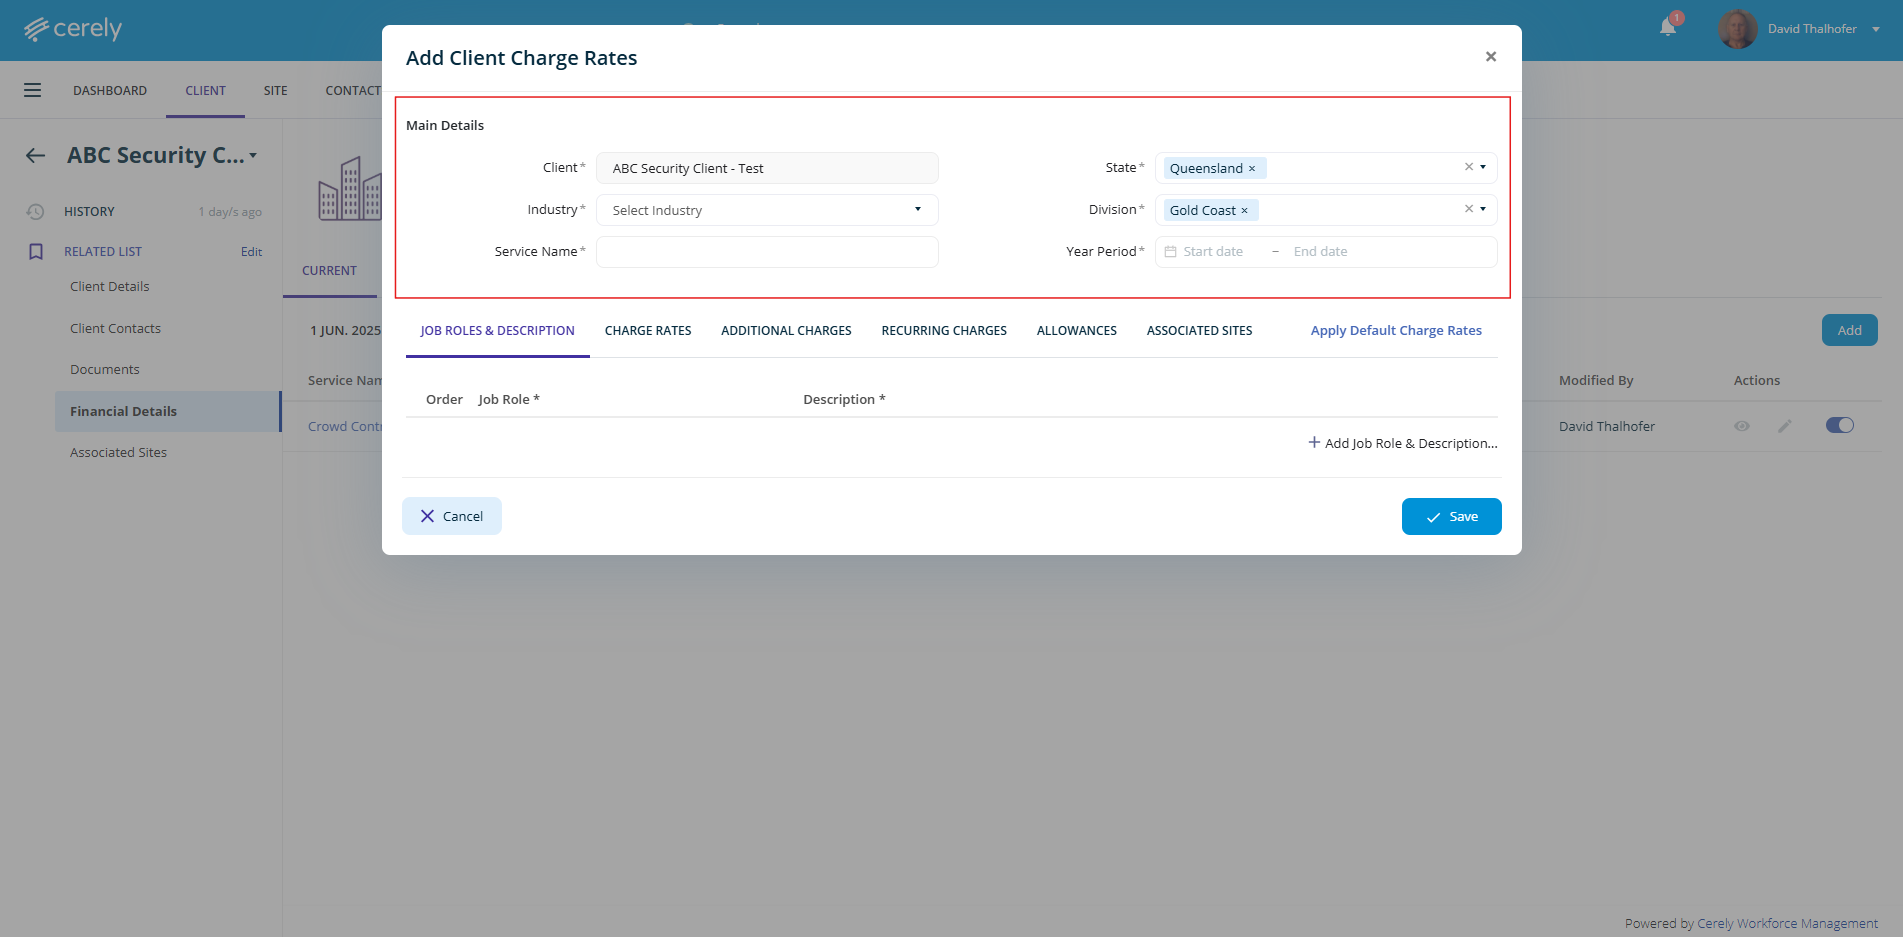Open the Allowances tab
This screenshot has width=1903, height=937.
(x=1076, y=331)
